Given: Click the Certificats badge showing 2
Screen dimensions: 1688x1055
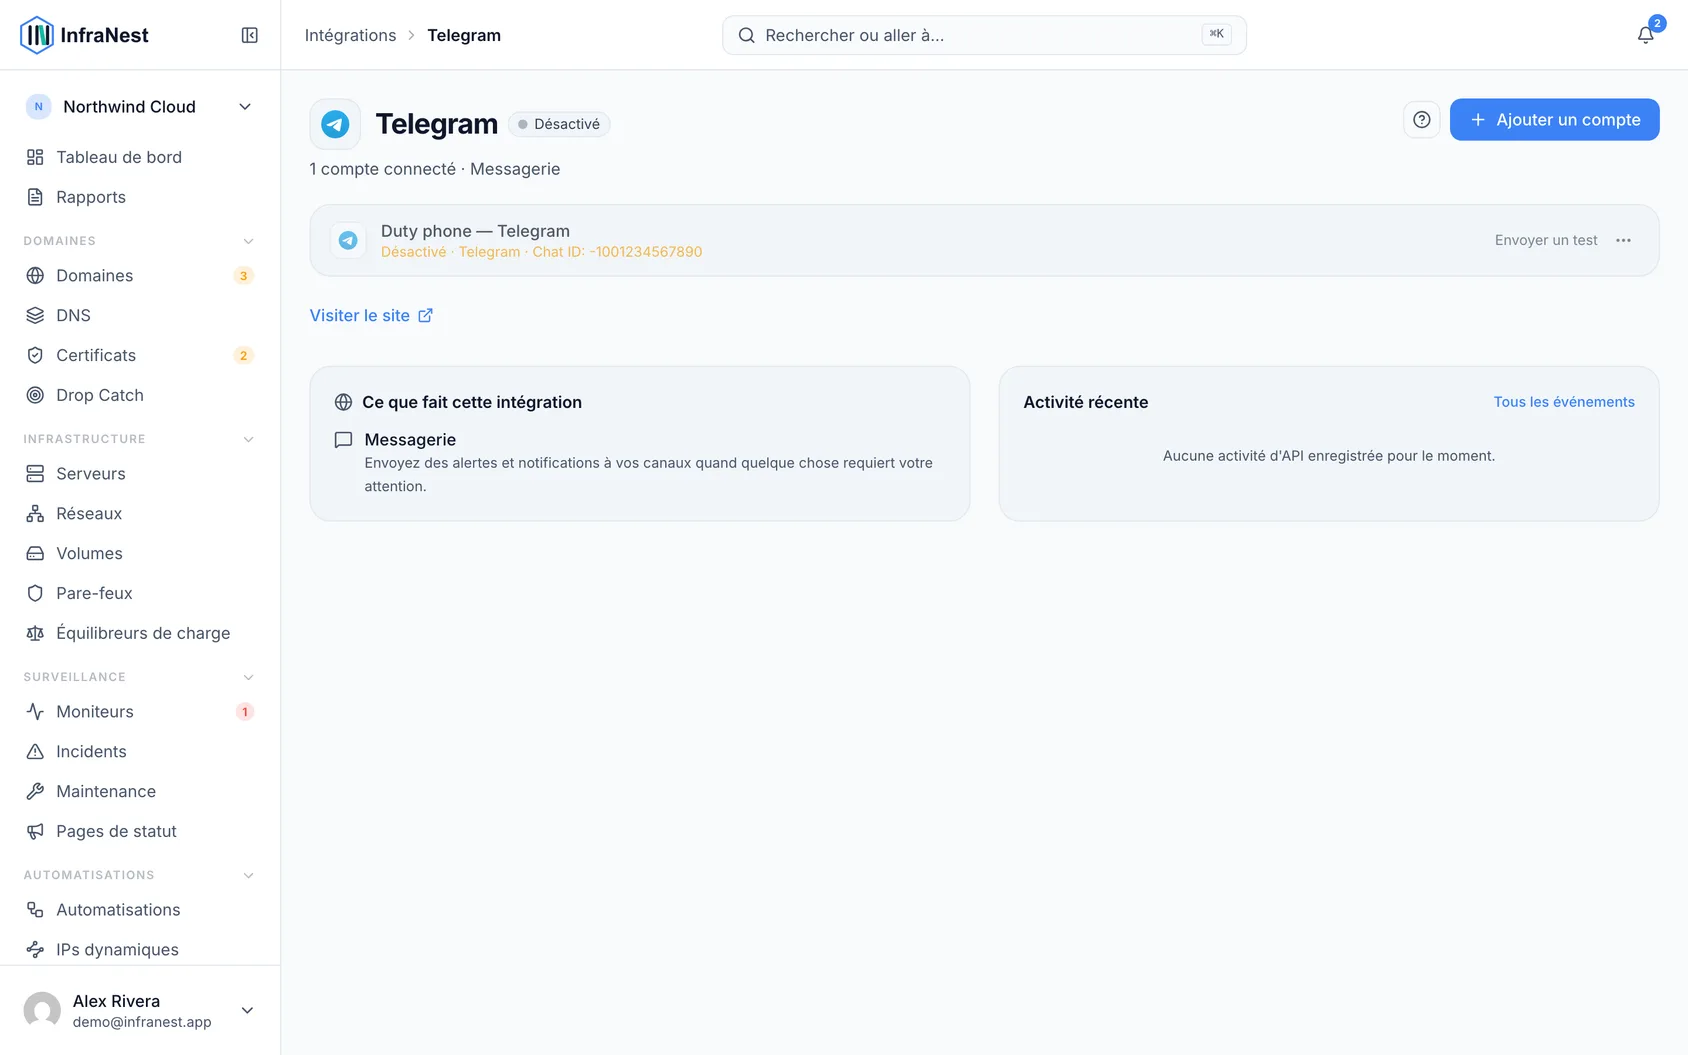Looking at the screenshot, I should click(x=243, y=356).
